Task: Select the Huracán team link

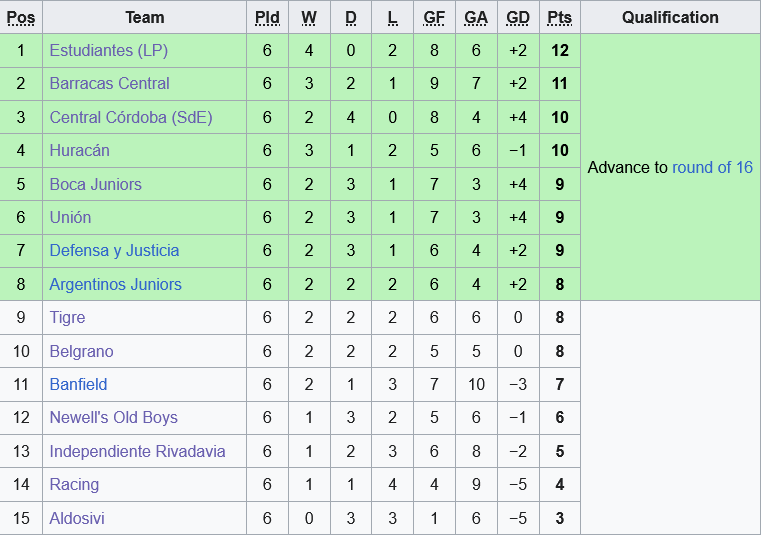Action: 79,151
